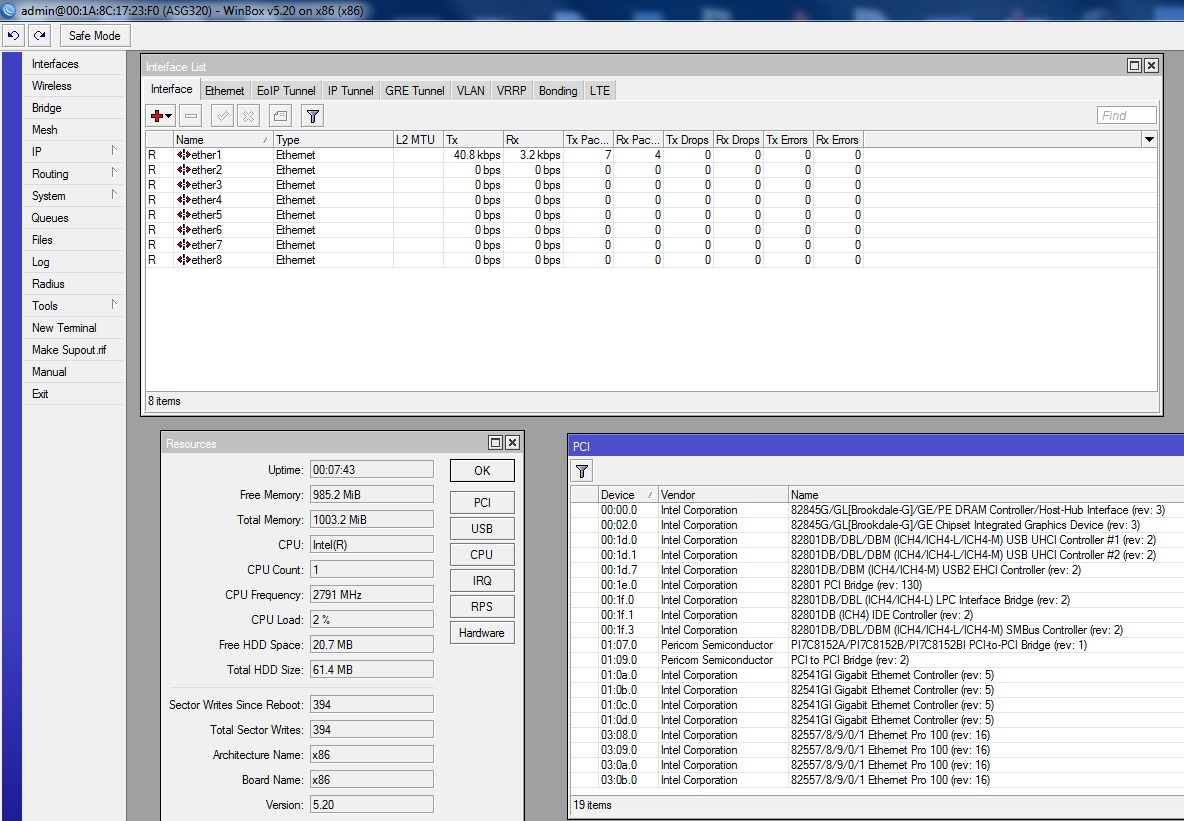Viewport: 1184px width, 821px height.
Task: Open the Wireless menu item
Action: point(52,86)
